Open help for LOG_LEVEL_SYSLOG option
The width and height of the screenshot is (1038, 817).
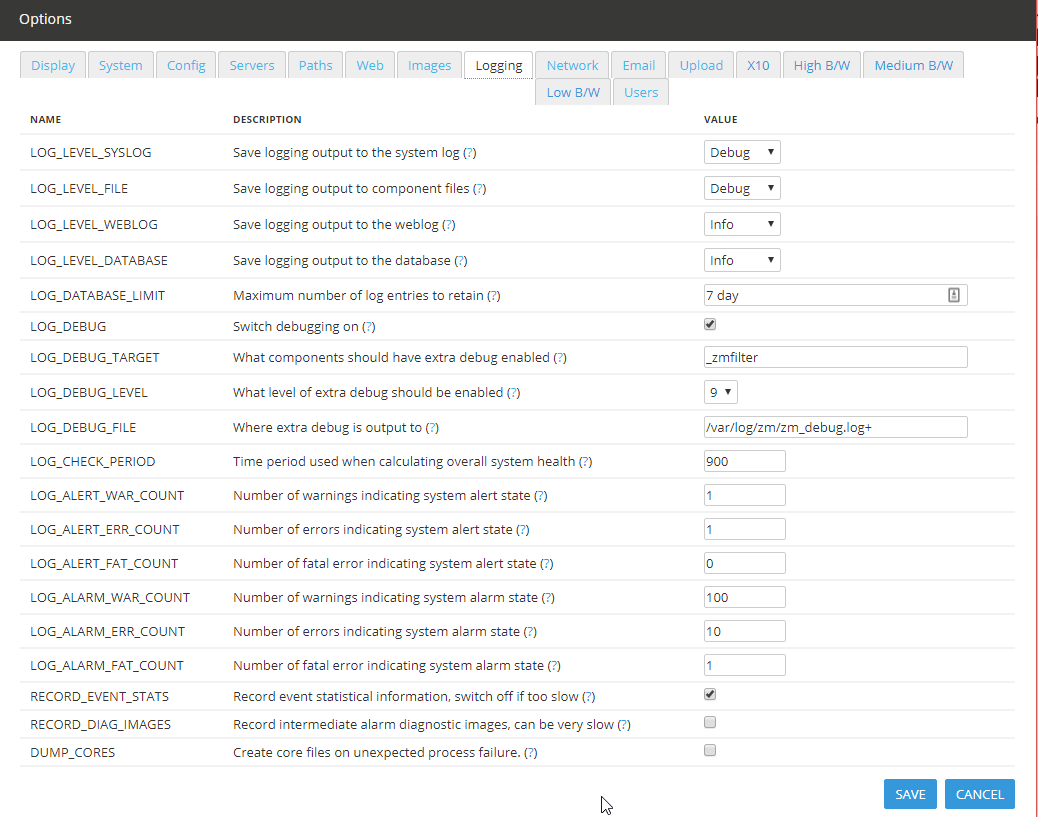469,153
